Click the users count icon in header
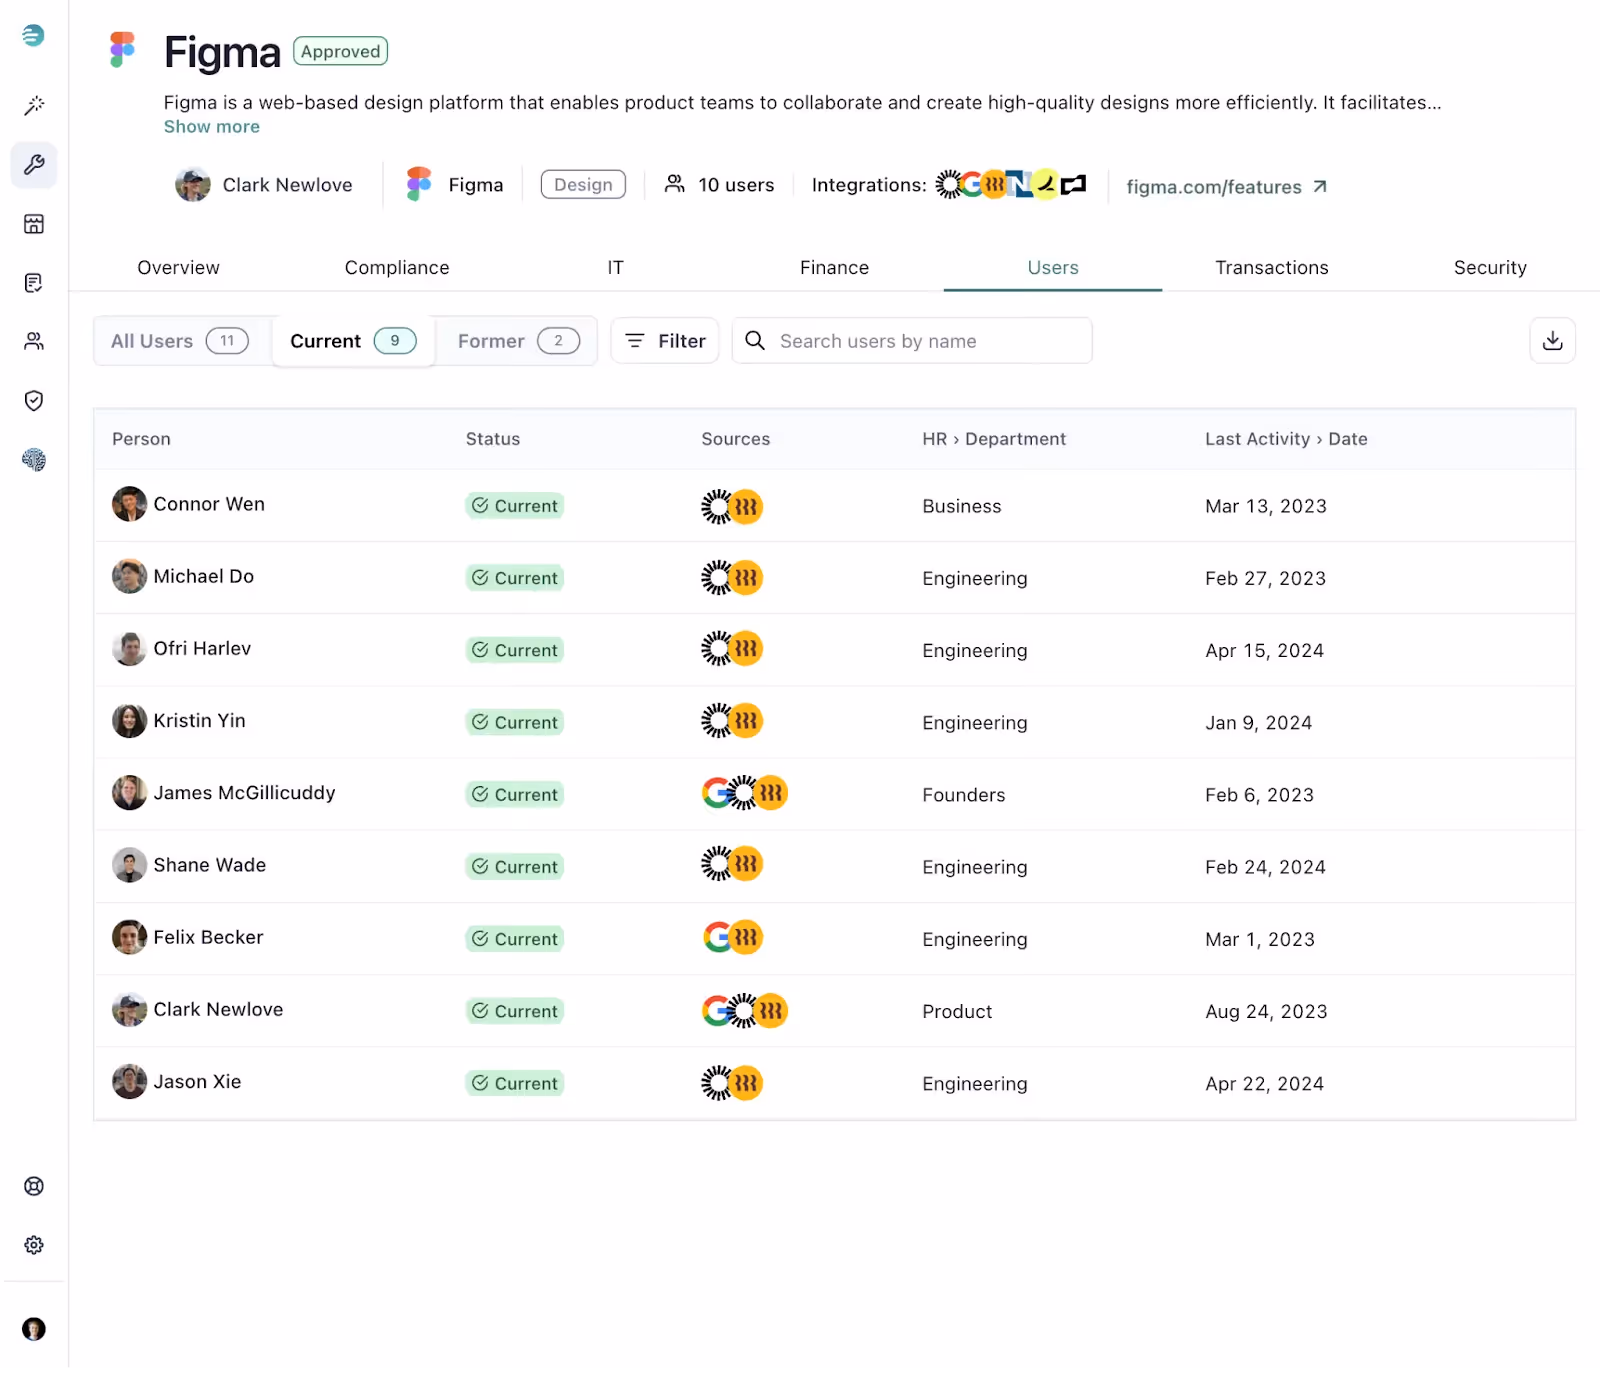The image size is (1600, 1397). 675,184
